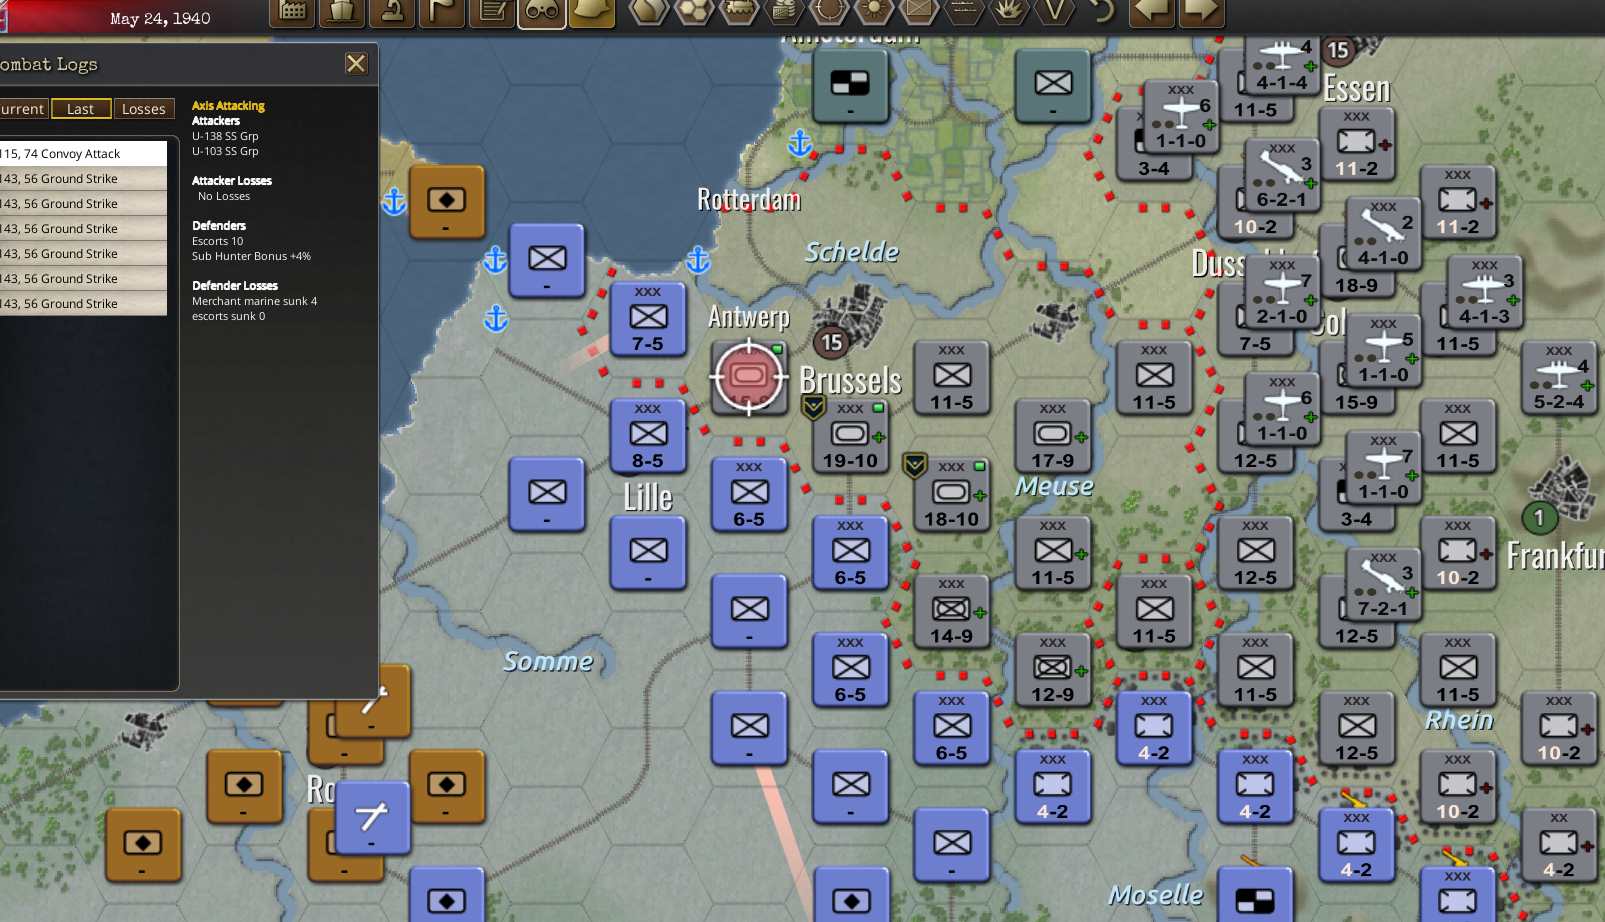The height and width of the screenshot is (922, 1605).
Task: Select the 4-1-3 bomber air unit
Action: (x=1484, y=291)
